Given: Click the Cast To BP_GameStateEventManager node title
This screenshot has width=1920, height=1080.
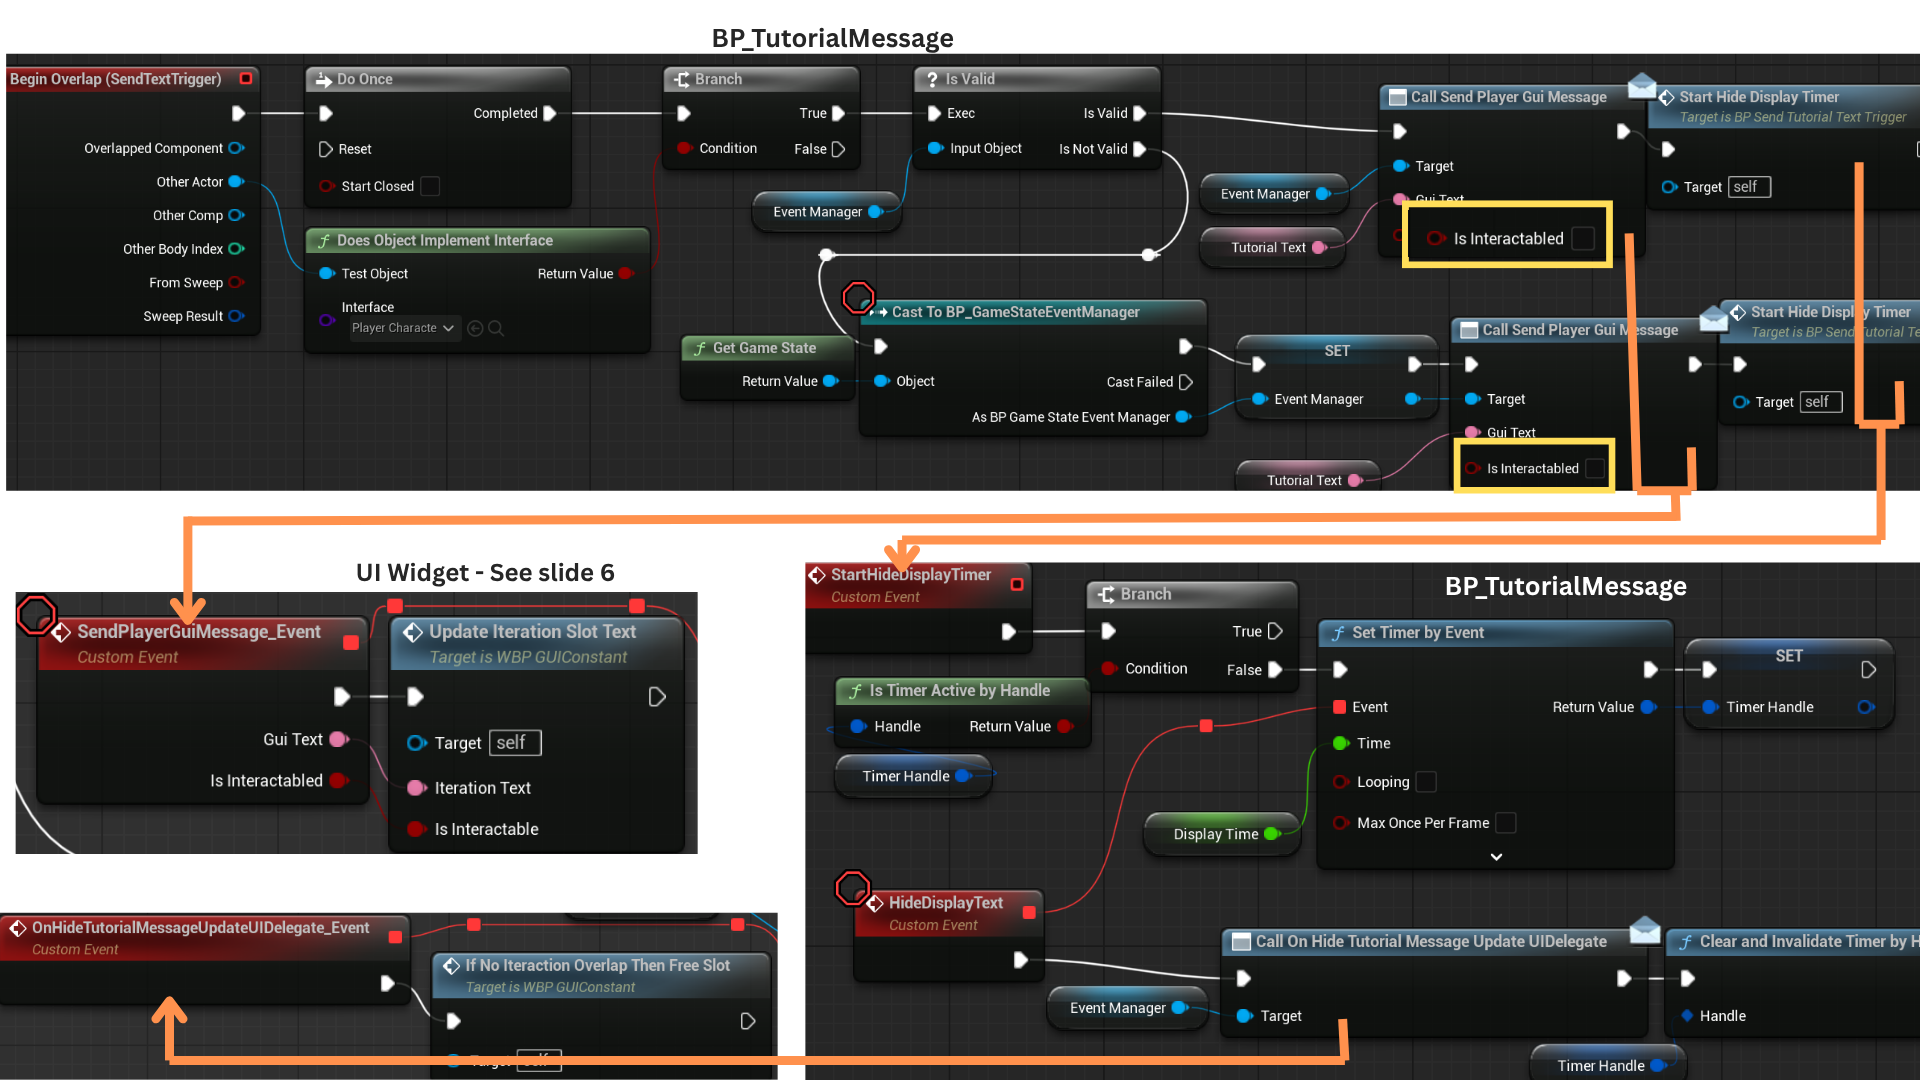Looking at the screenshot, I should (x=1015, y=313).
